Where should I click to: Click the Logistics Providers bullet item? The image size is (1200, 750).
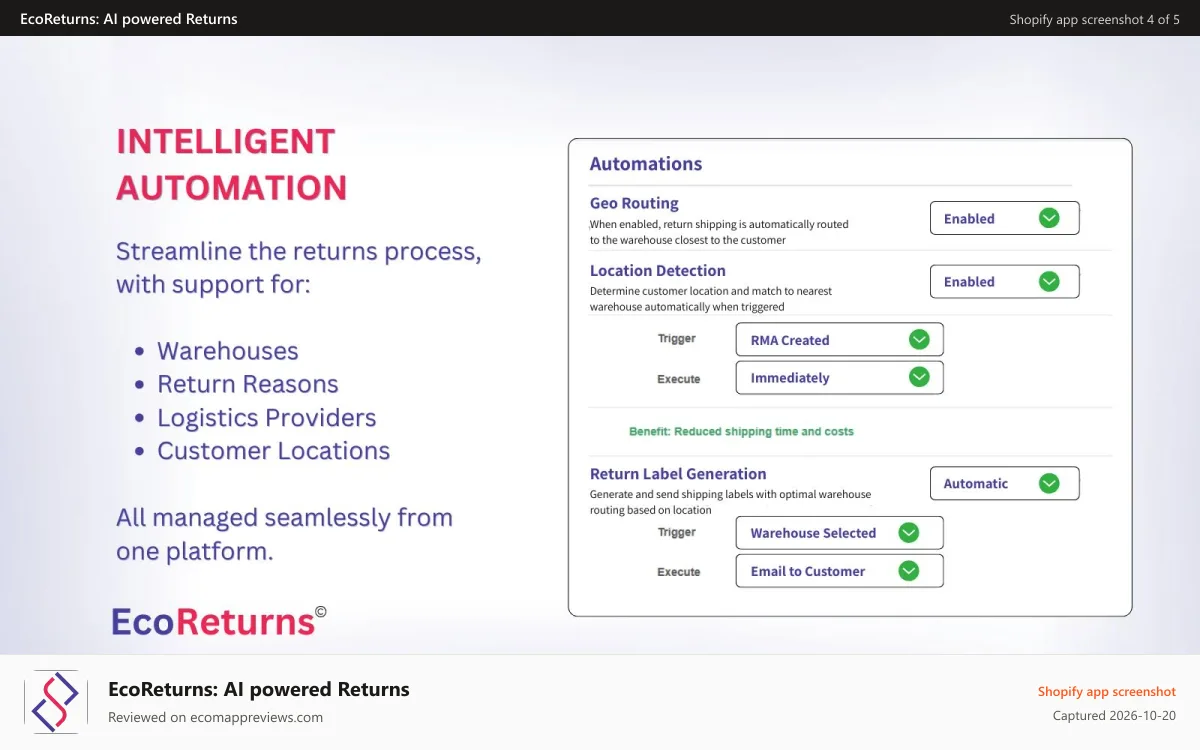click(x=267, y=418)
